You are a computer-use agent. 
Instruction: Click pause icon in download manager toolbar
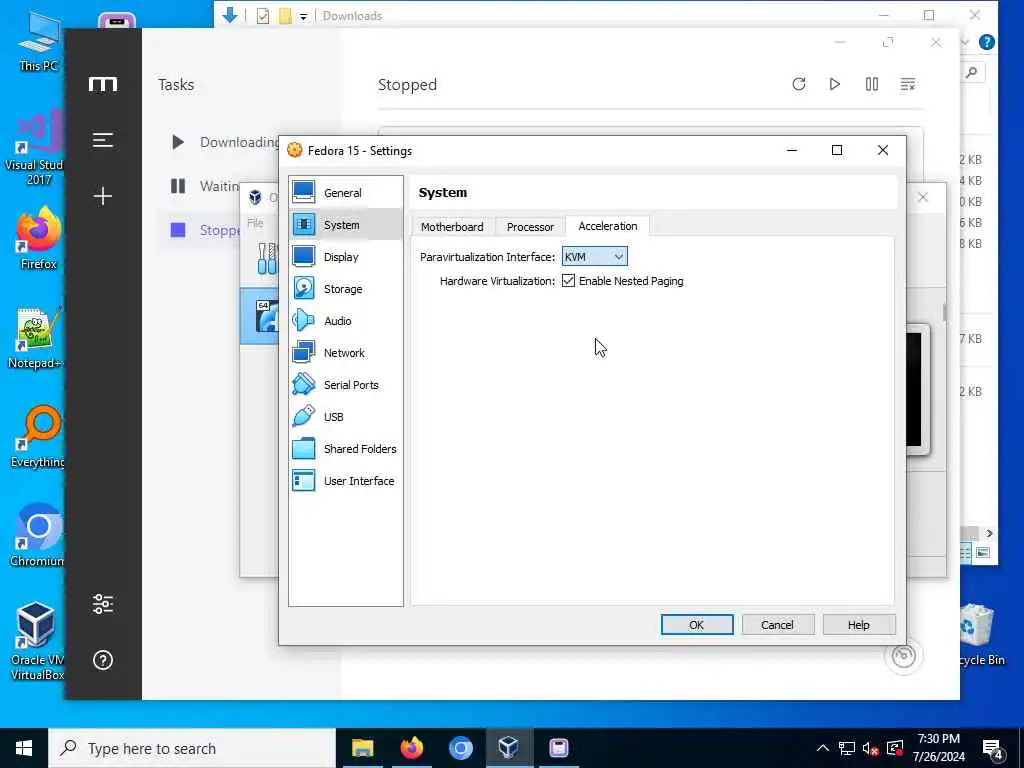[872, 84]
